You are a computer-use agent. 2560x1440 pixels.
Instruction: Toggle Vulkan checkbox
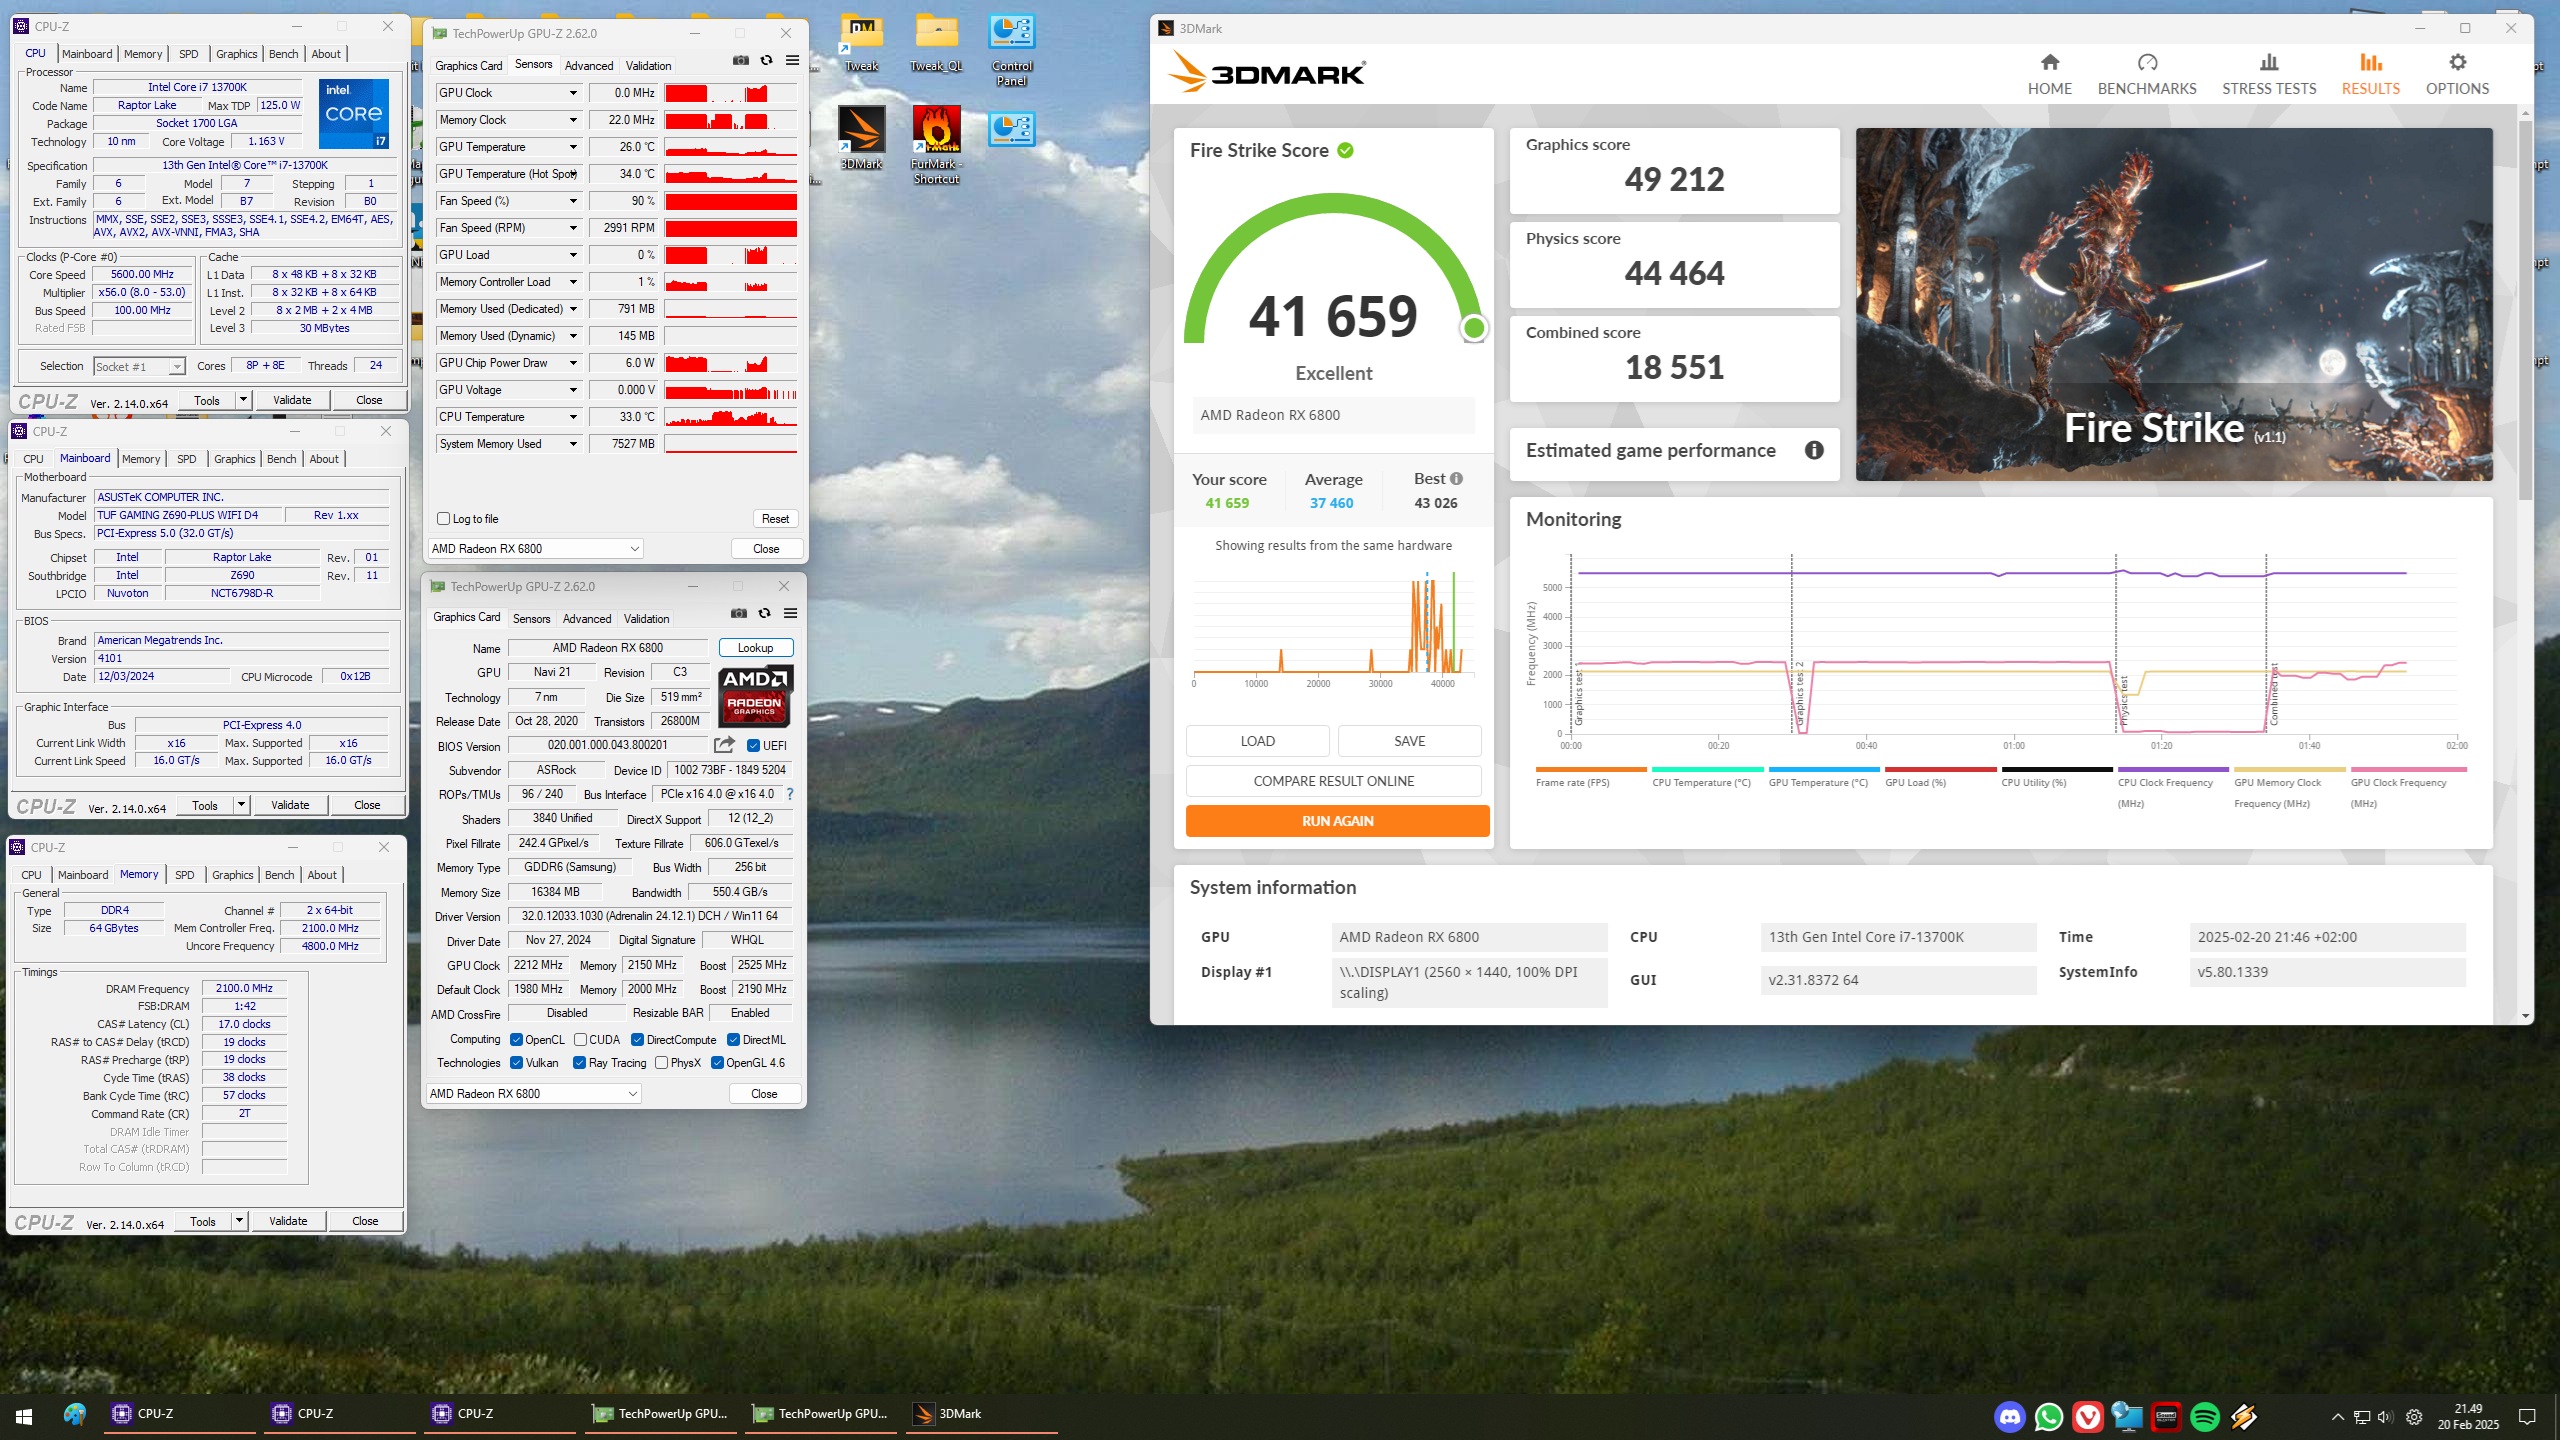tap(516, 1063)
